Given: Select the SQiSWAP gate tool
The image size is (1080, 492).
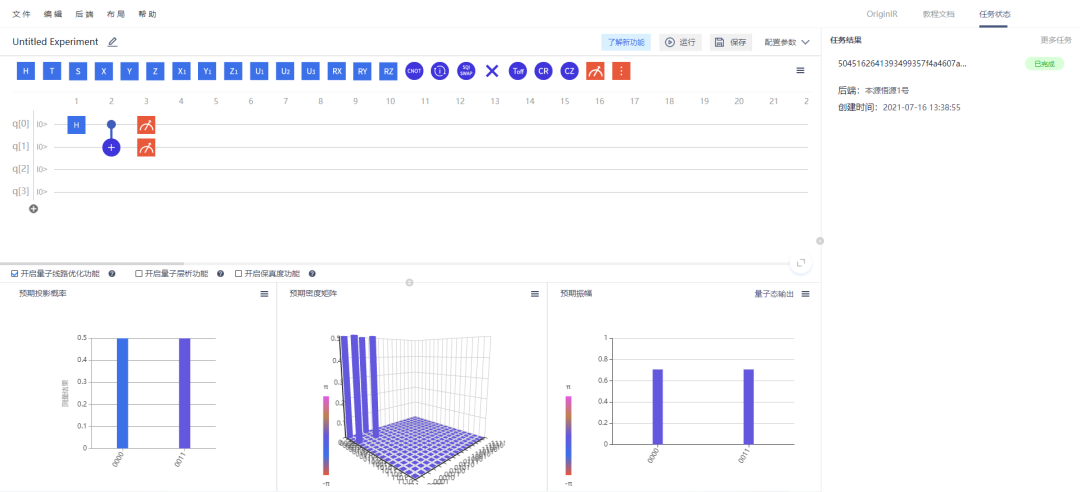Looking at the screenshot, I should (466, 71).
